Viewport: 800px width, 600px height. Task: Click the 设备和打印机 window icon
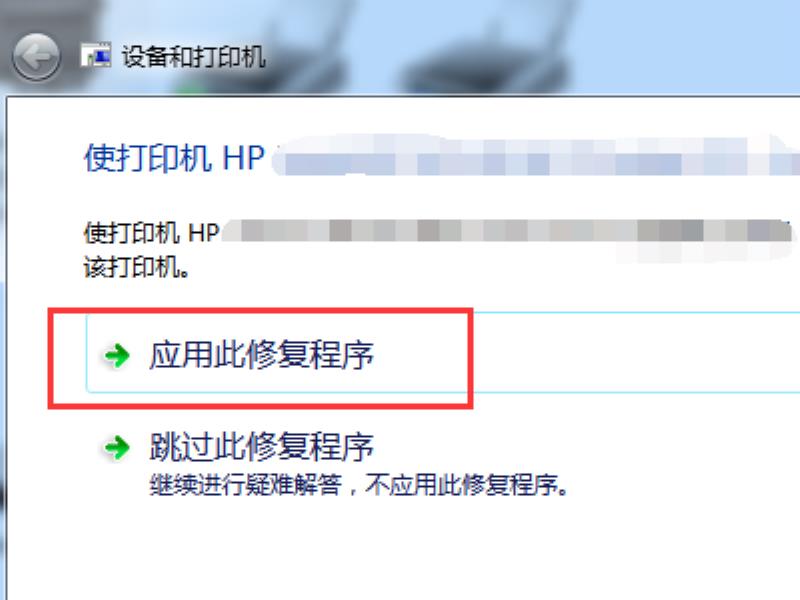(95, 55)
